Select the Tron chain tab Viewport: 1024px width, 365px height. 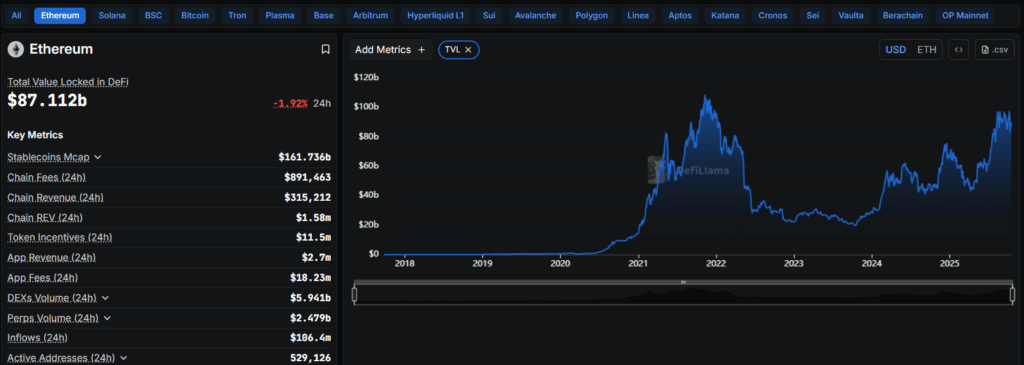point(238,15)
